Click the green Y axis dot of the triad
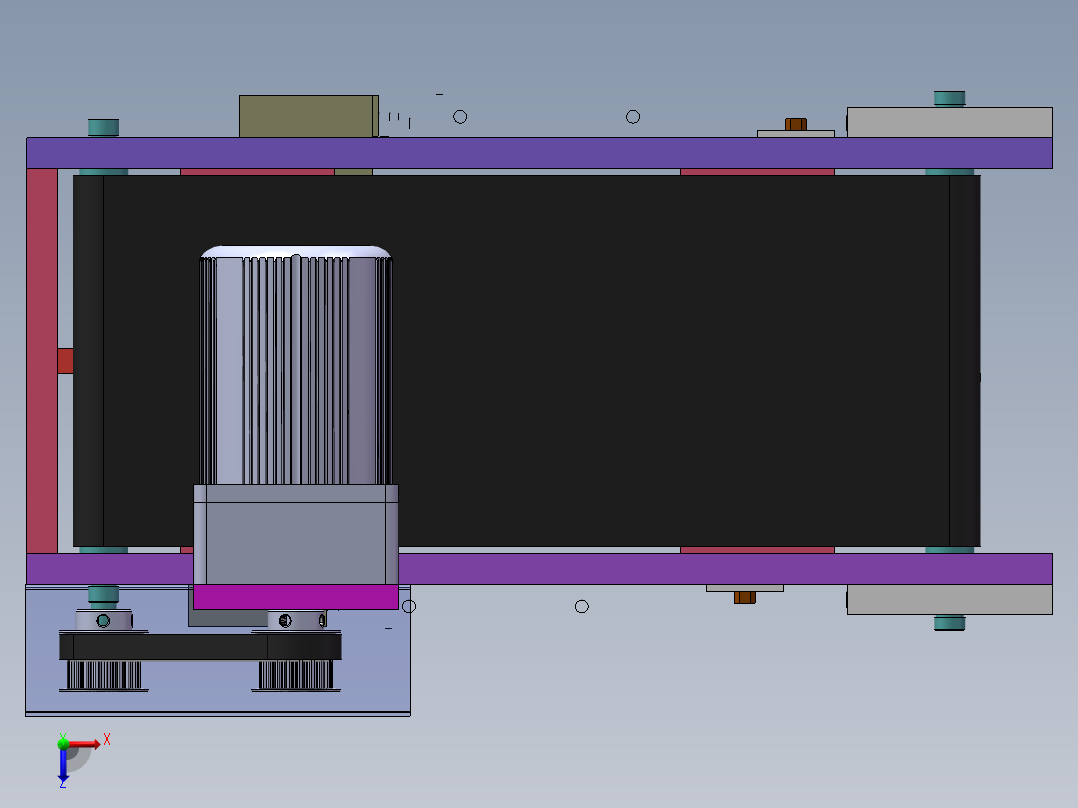Screen dimensions: 1078x808 coord(63,743)
